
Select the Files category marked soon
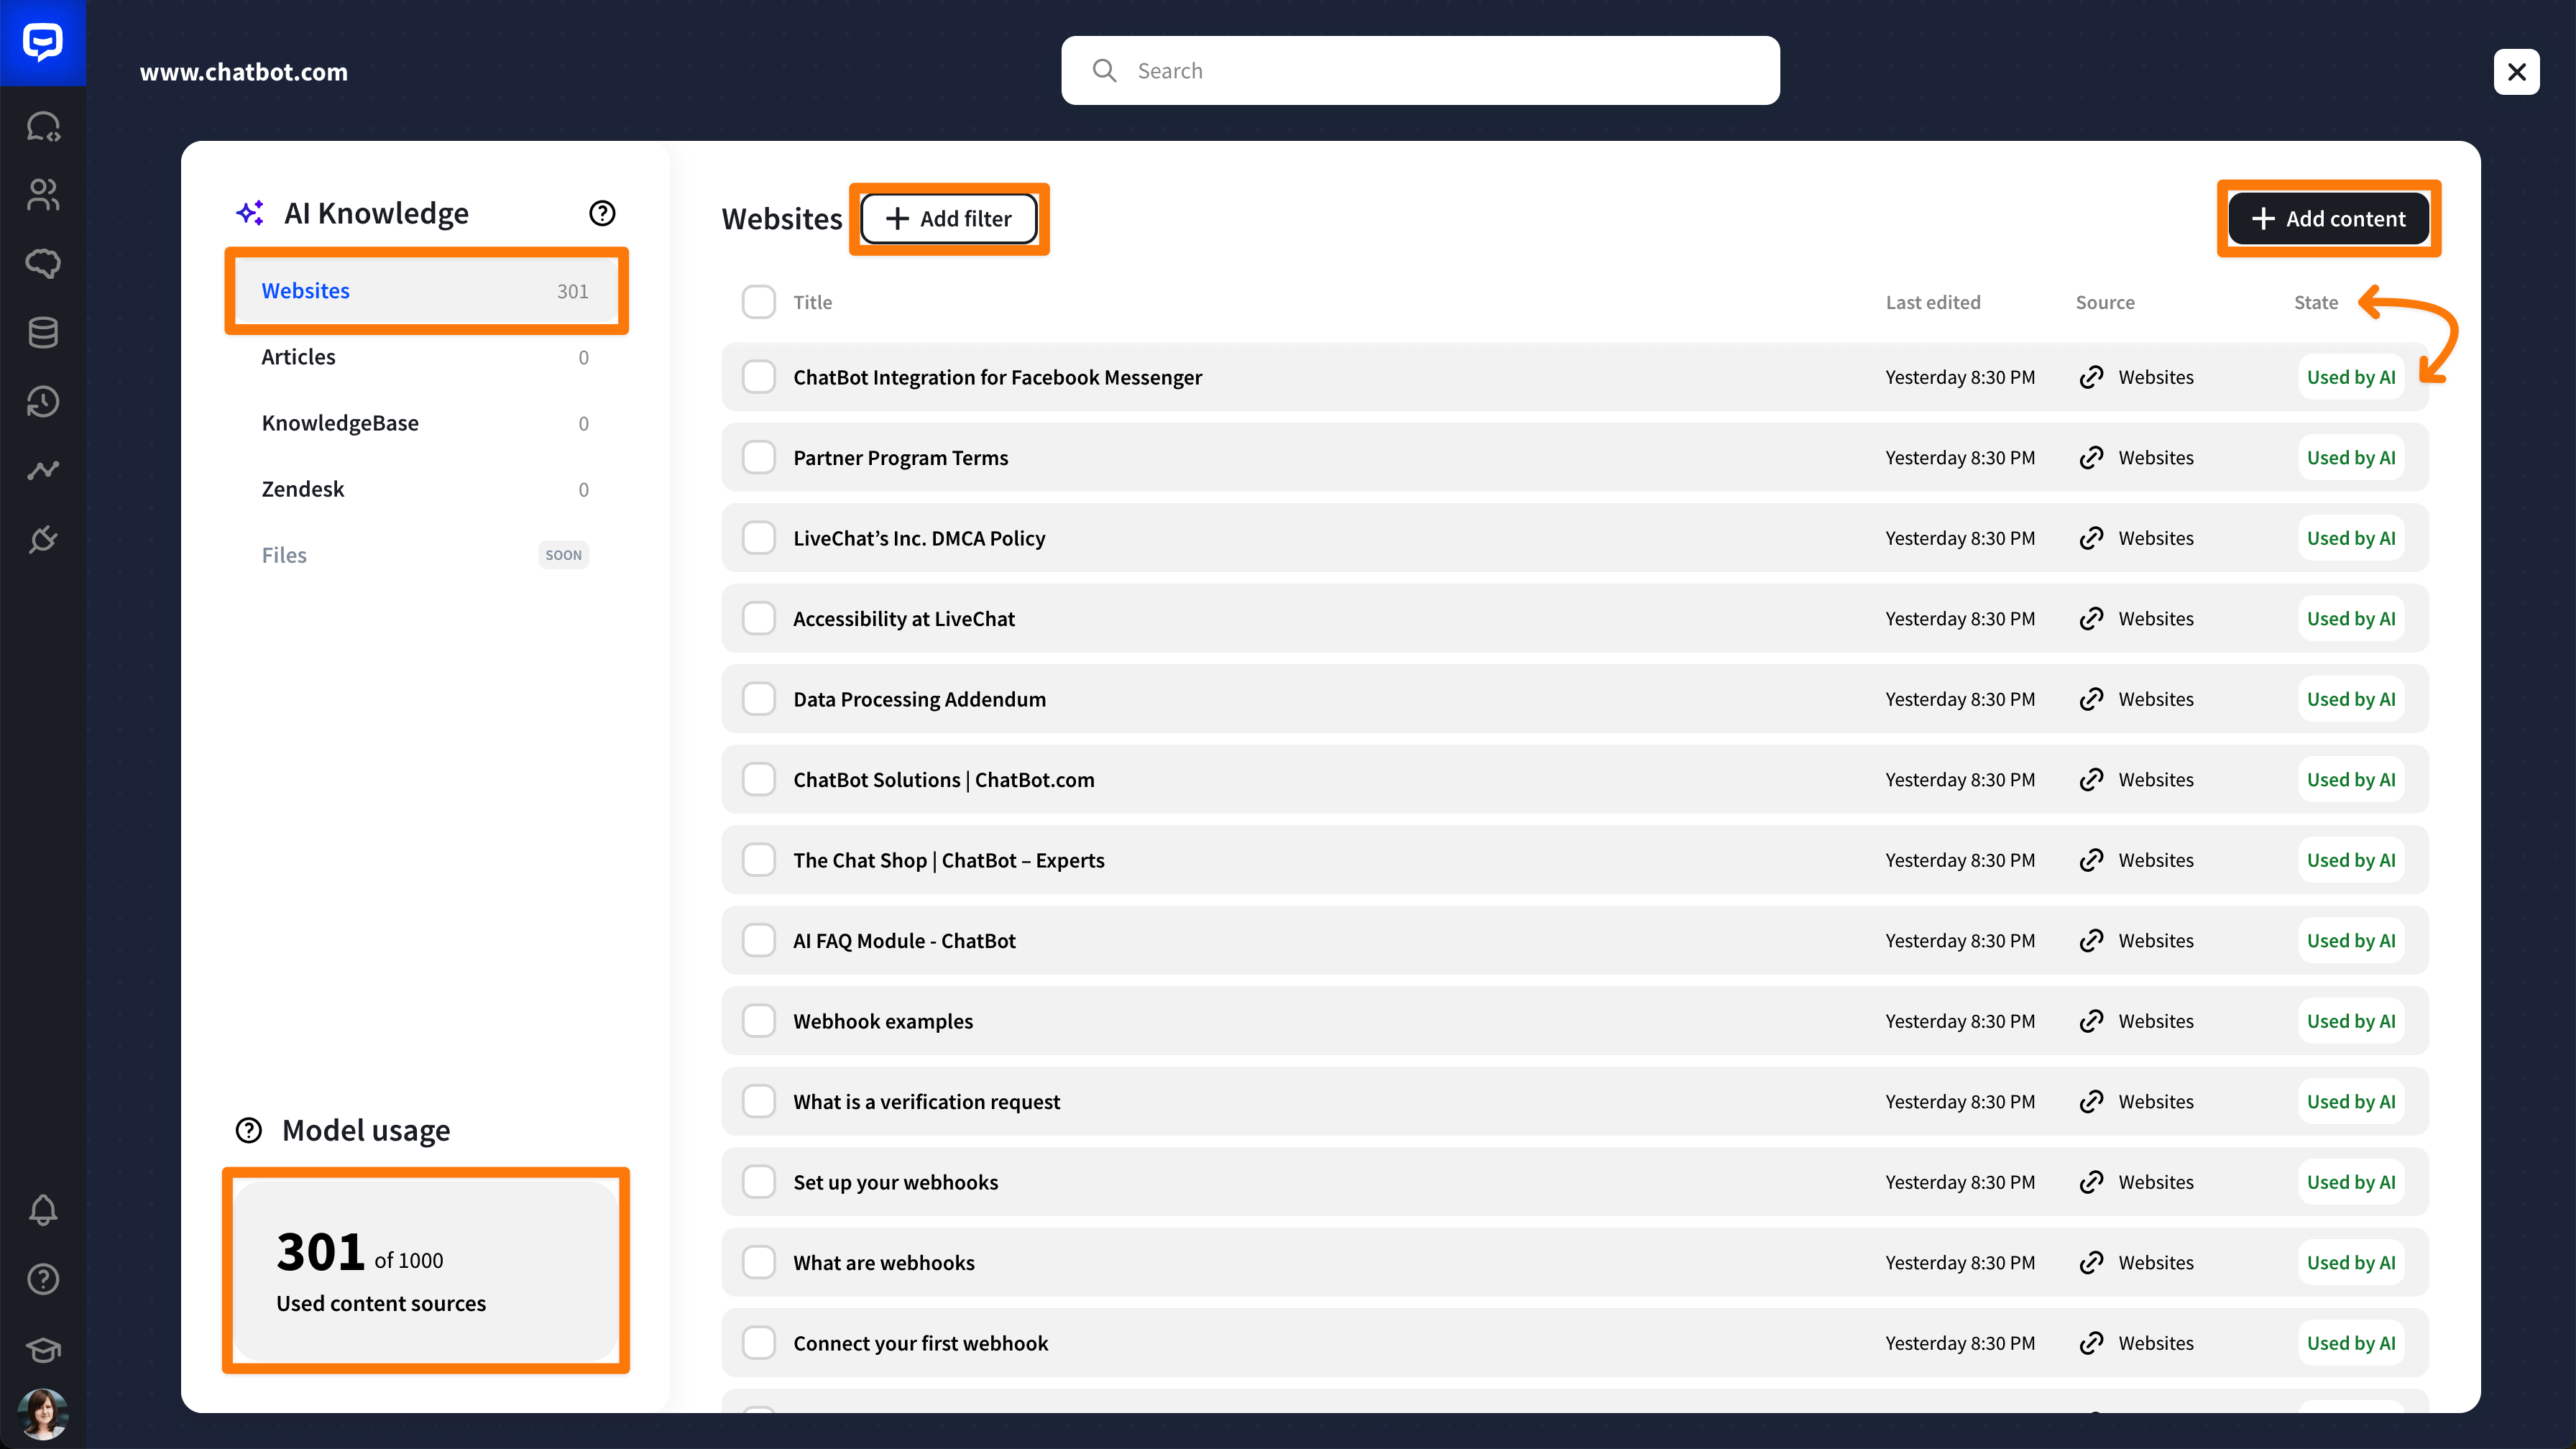426,555
